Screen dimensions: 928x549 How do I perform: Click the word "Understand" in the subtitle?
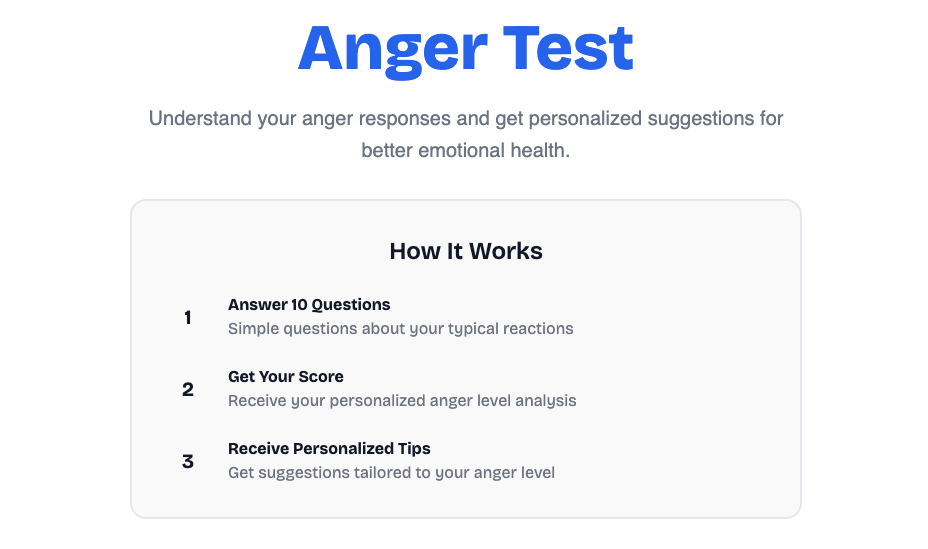click(x=200, y=118)
